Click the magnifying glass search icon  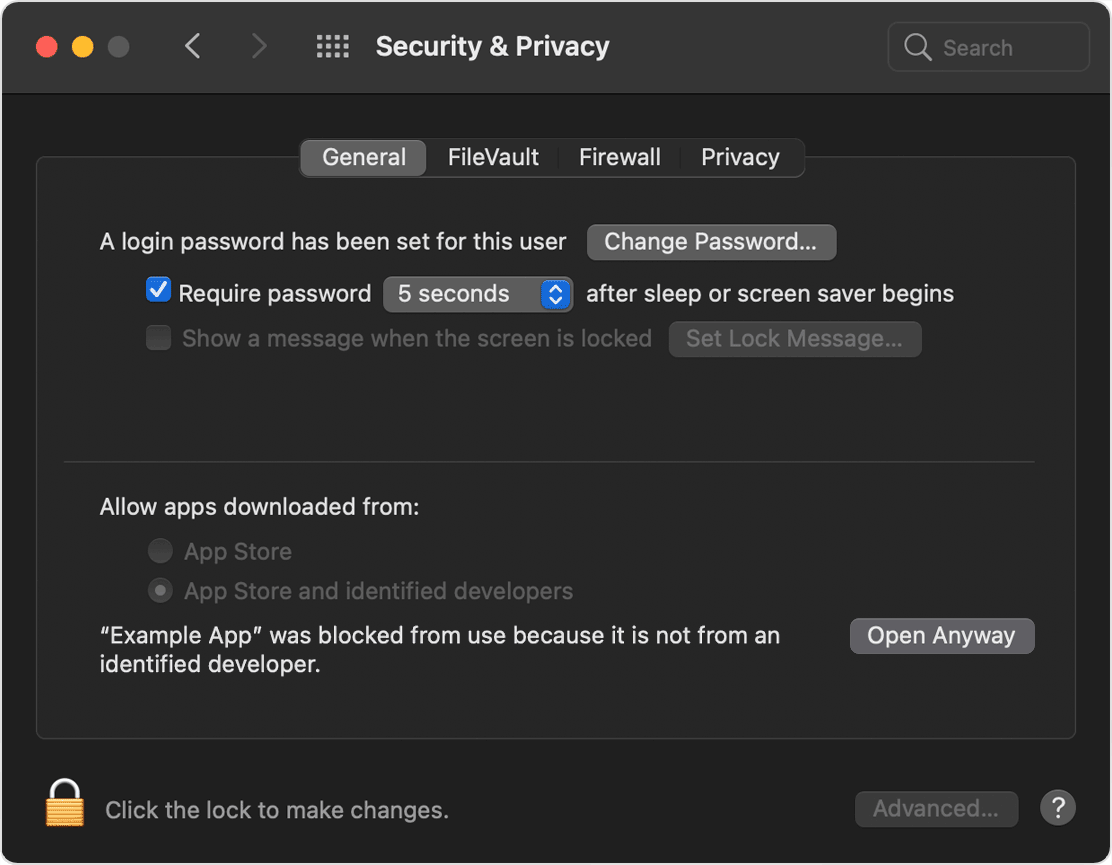point(917,47)
